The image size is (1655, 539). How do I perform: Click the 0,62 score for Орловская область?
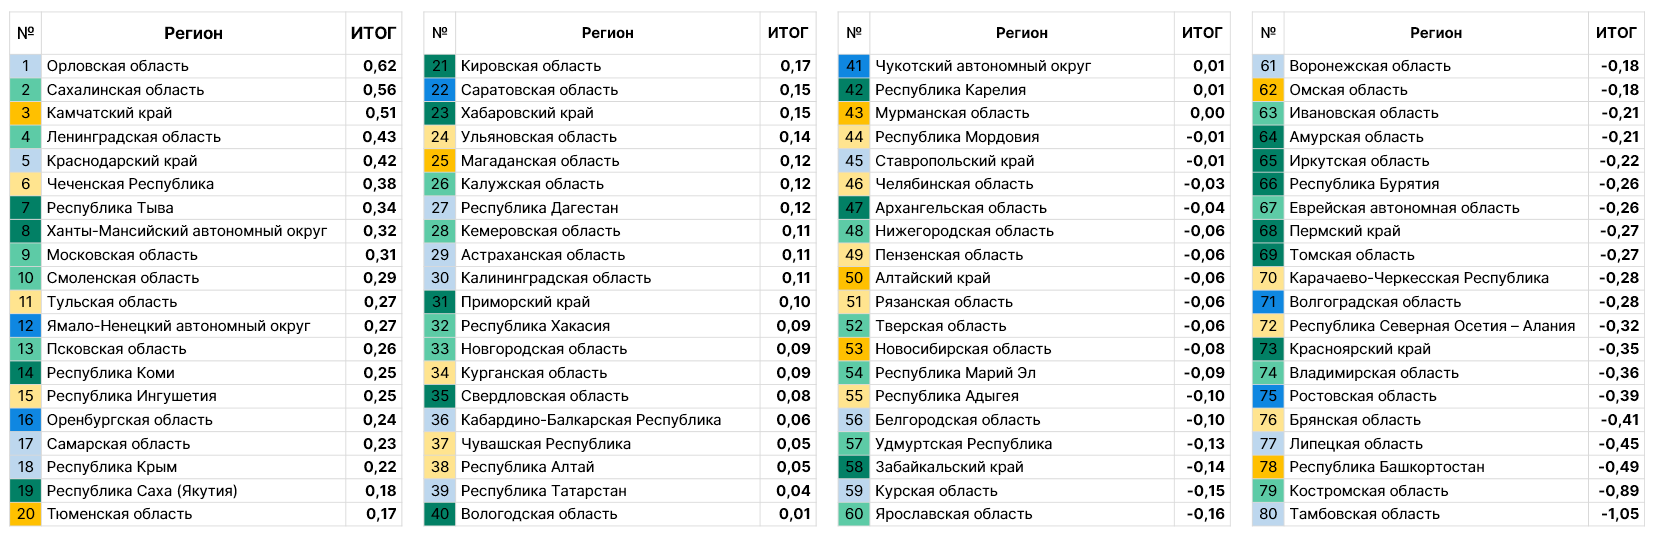point(380,66)
